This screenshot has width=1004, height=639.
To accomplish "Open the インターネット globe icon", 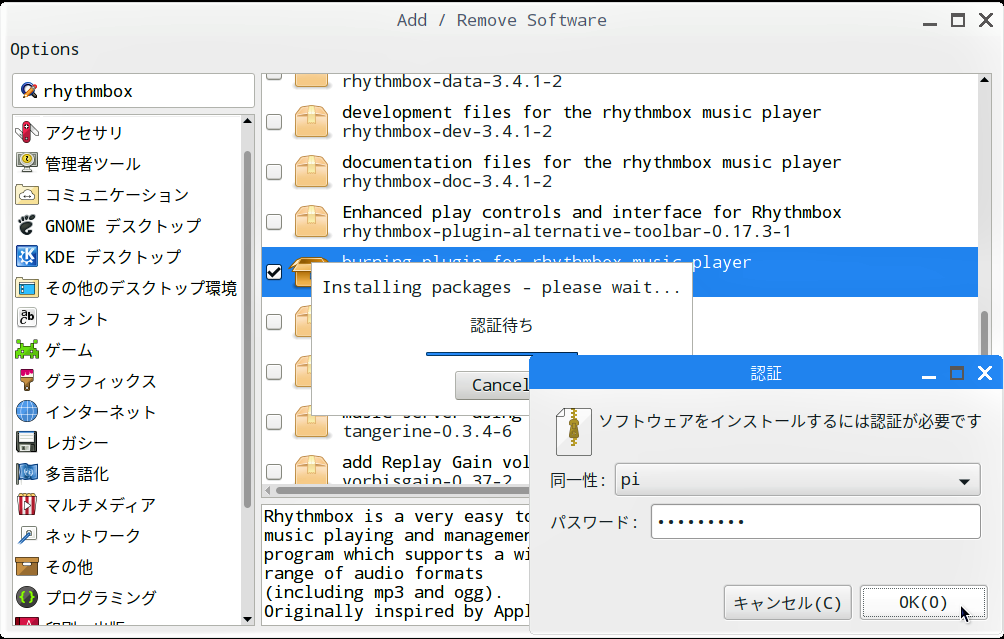I will click(27, 411).
